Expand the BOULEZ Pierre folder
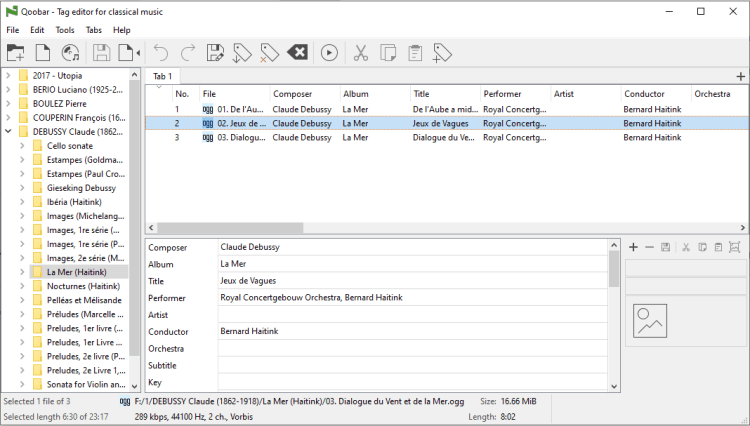 pos(8,103)
